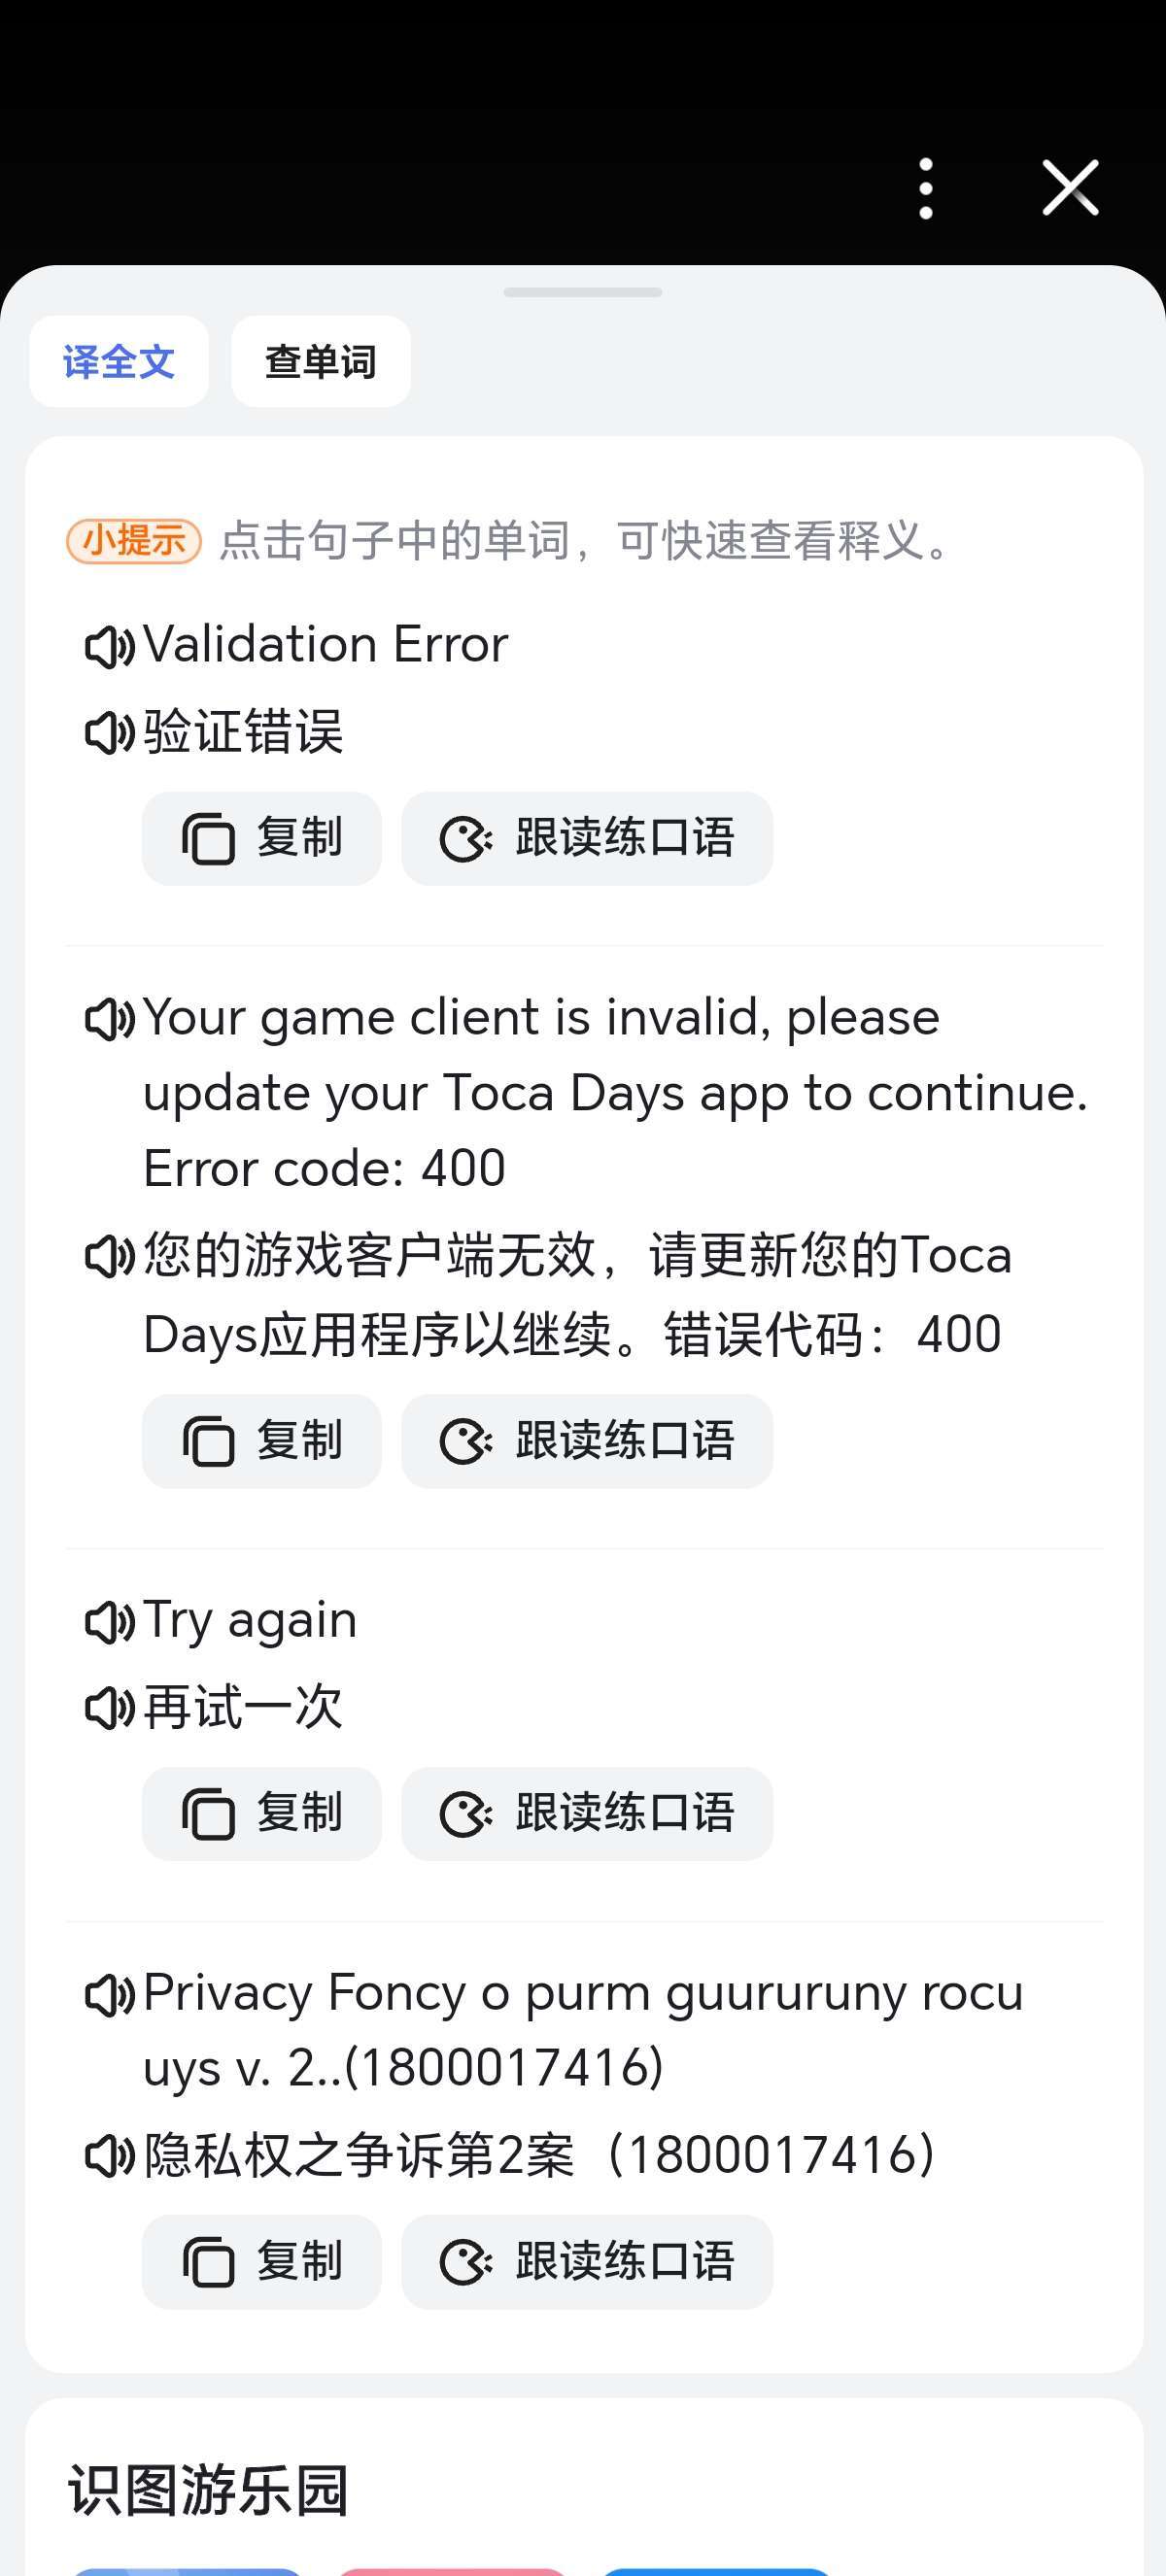Tap 跟读练口语 under "Validation Error"
This screenshot has height=2576, width=1166.
point(587,838)
